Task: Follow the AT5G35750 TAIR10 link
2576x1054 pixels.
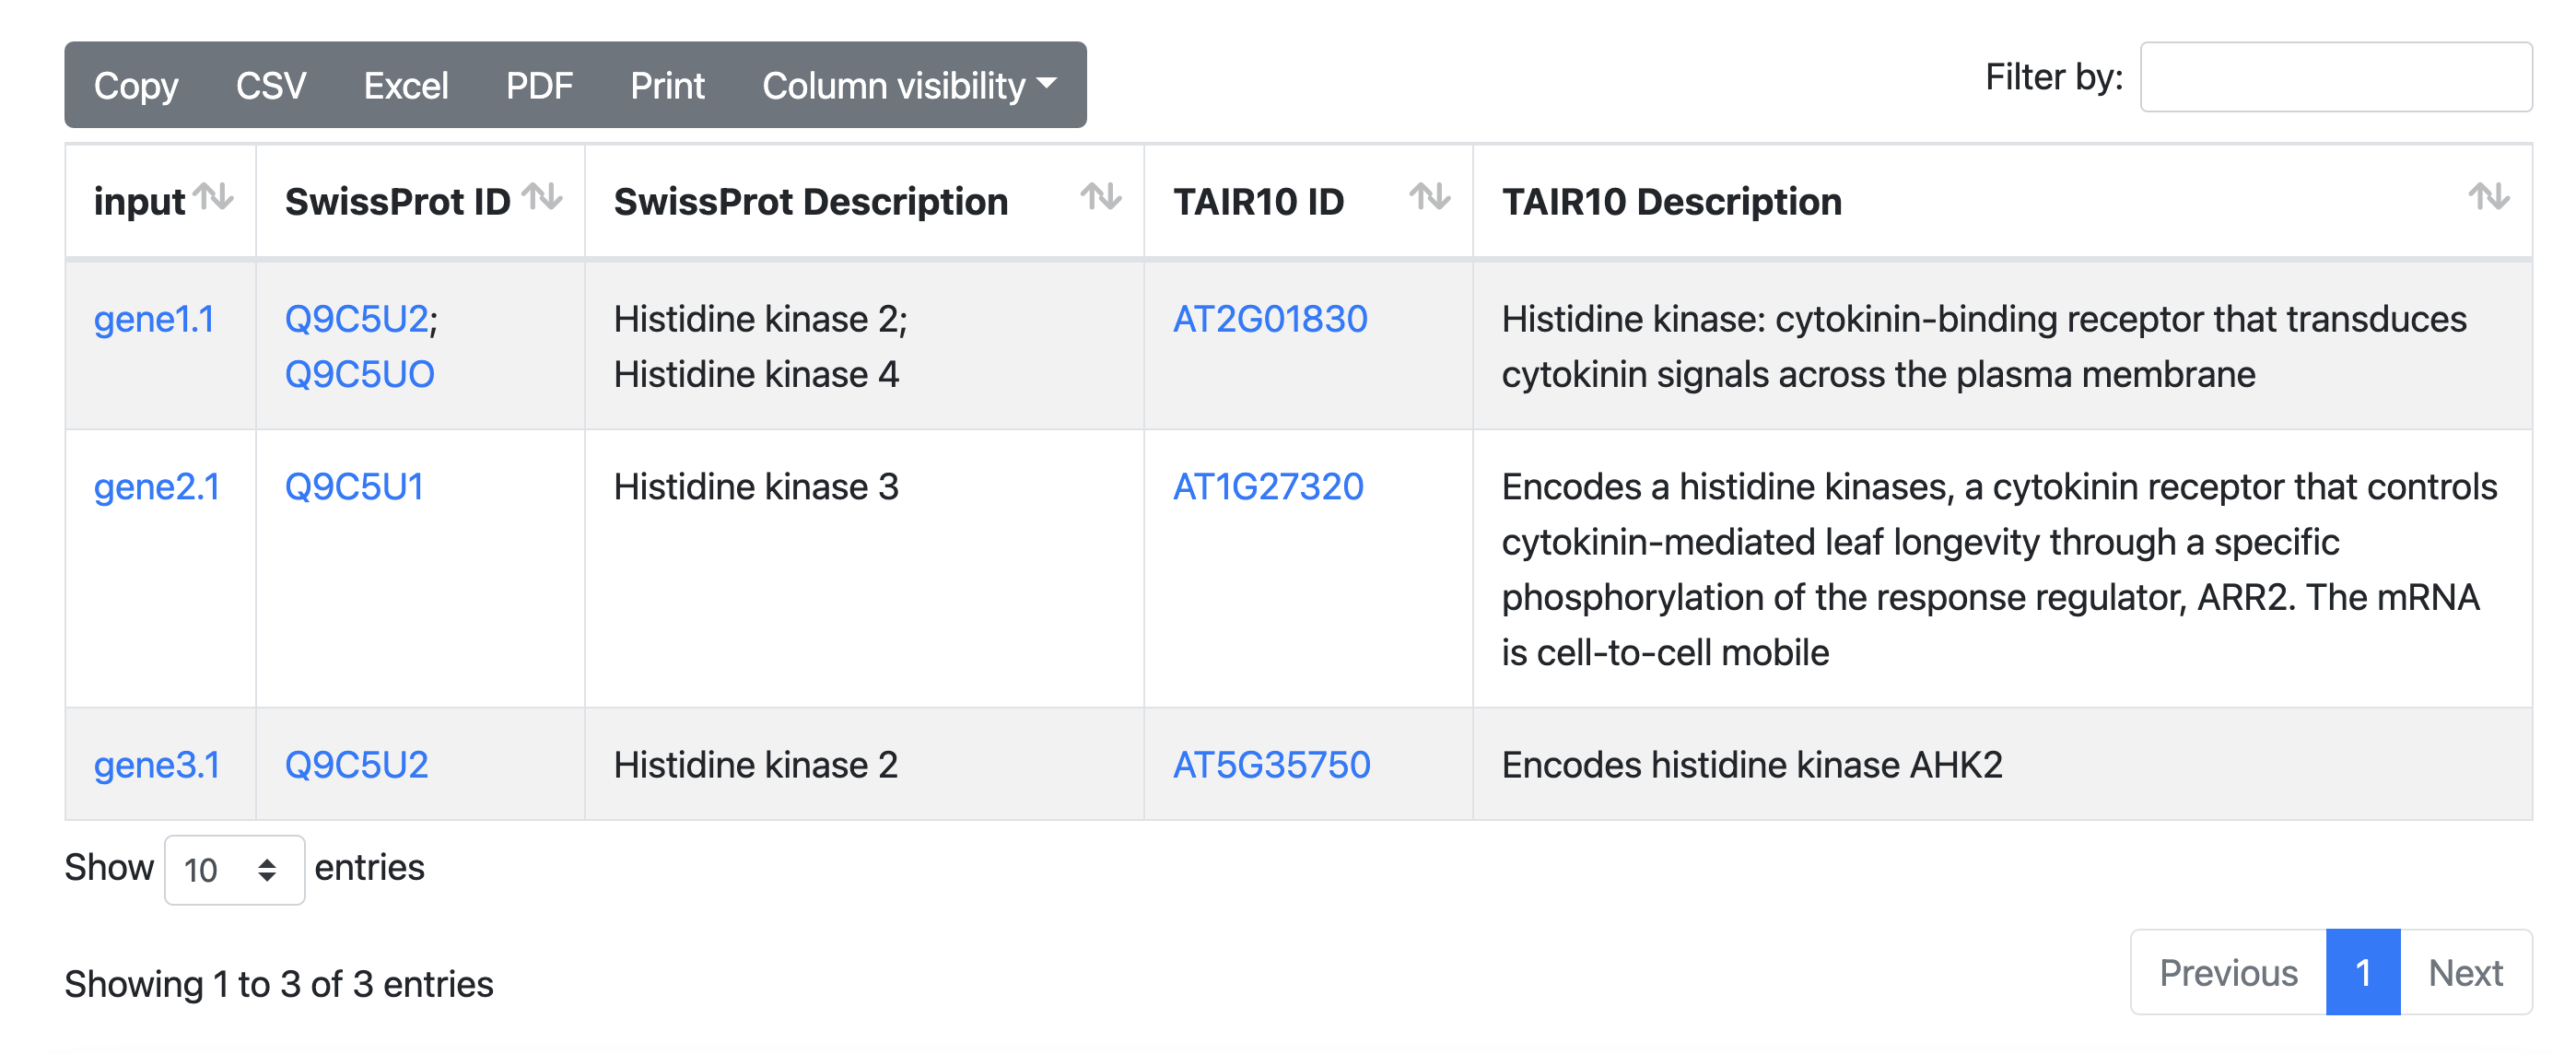Action: pos(1271,765)
